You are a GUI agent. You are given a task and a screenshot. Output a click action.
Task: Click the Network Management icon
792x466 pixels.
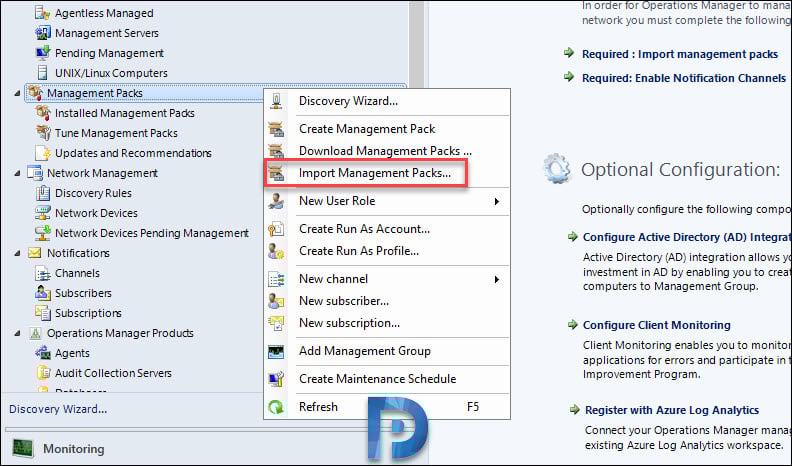coord(35,173)
